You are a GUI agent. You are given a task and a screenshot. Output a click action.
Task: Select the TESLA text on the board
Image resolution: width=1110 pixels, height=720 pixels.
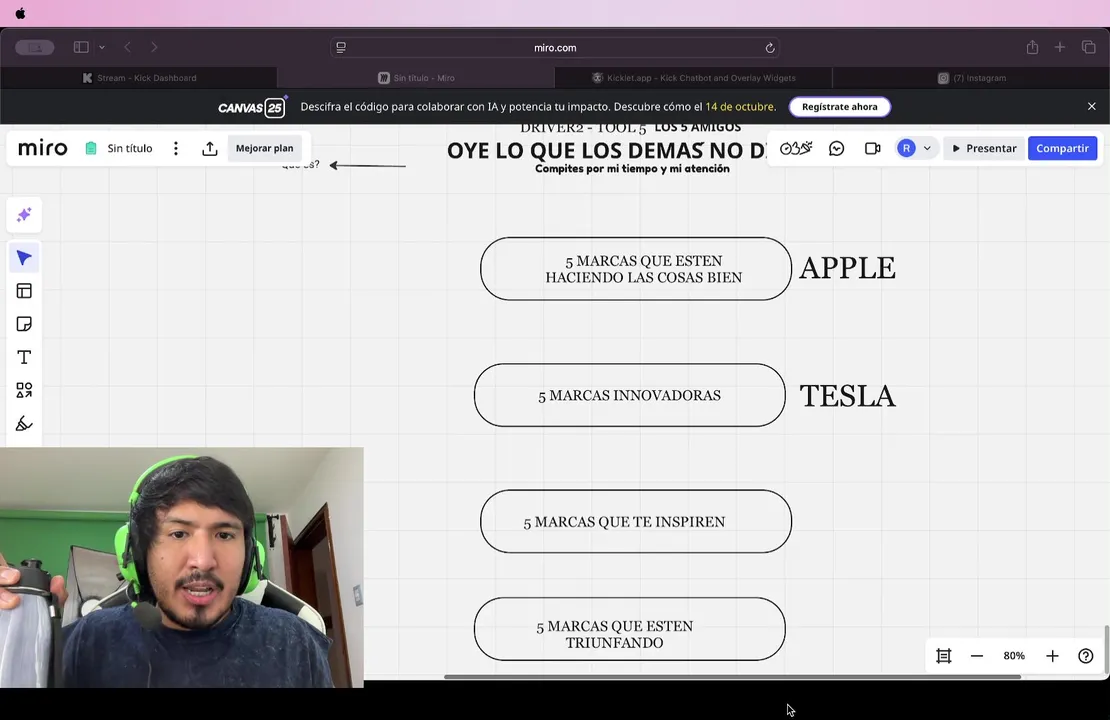[847, 396]
